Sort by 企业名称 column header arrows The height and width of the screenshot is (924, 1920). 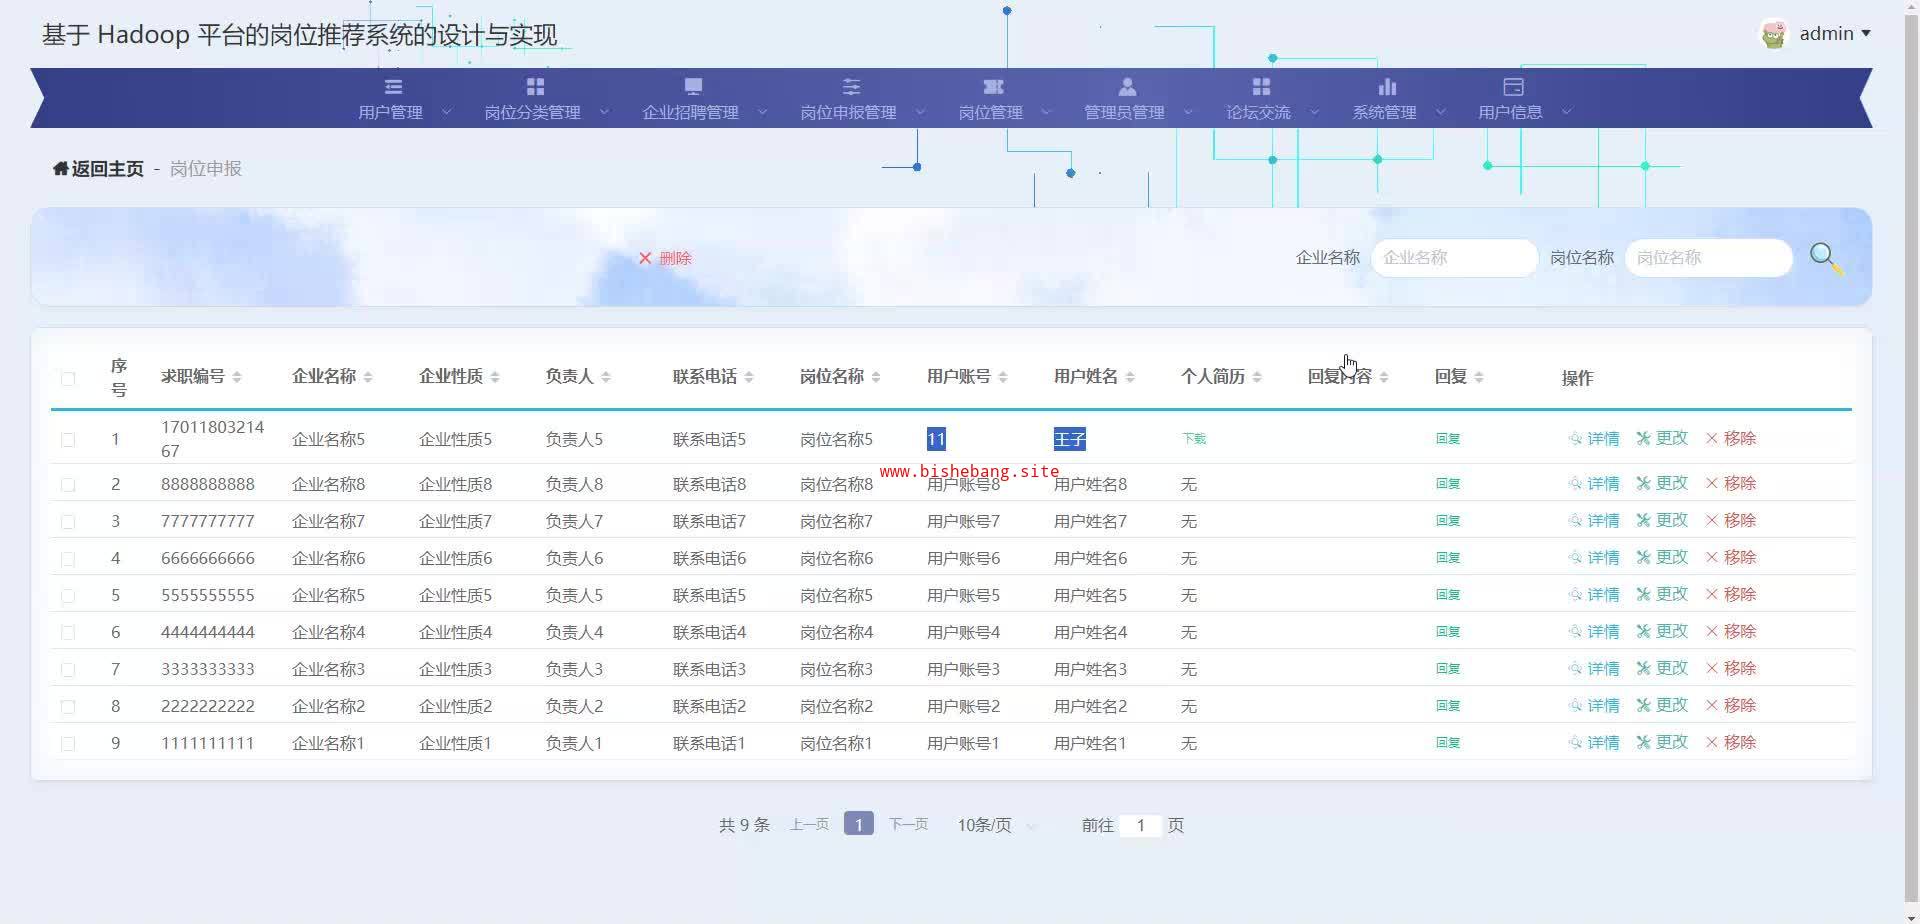coord(368,377)
